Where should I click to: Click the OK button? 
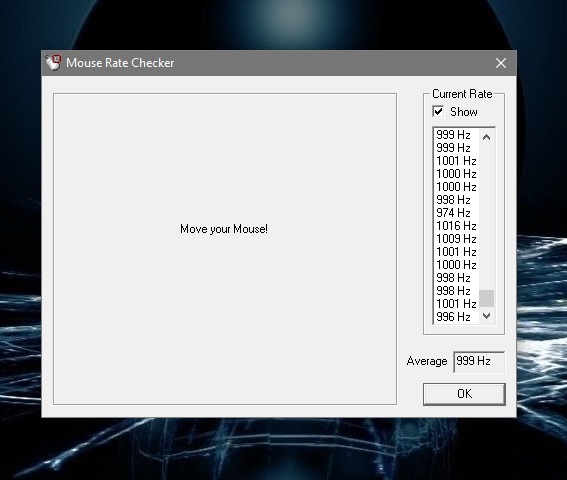(464, 394)
